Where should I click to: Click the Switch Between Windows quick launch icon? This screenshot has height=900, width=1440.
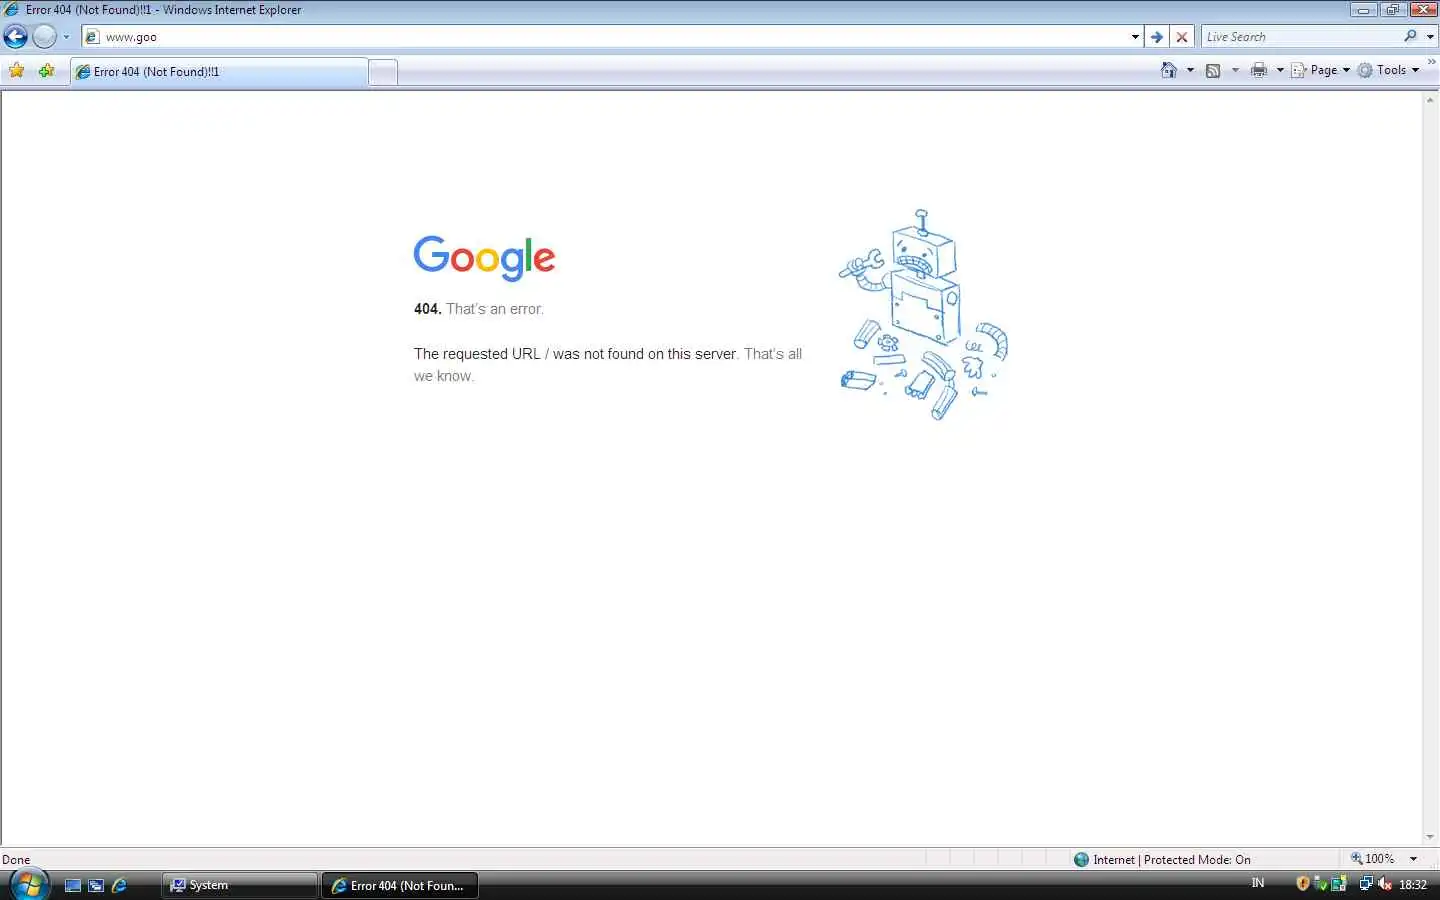coord(96,885)
